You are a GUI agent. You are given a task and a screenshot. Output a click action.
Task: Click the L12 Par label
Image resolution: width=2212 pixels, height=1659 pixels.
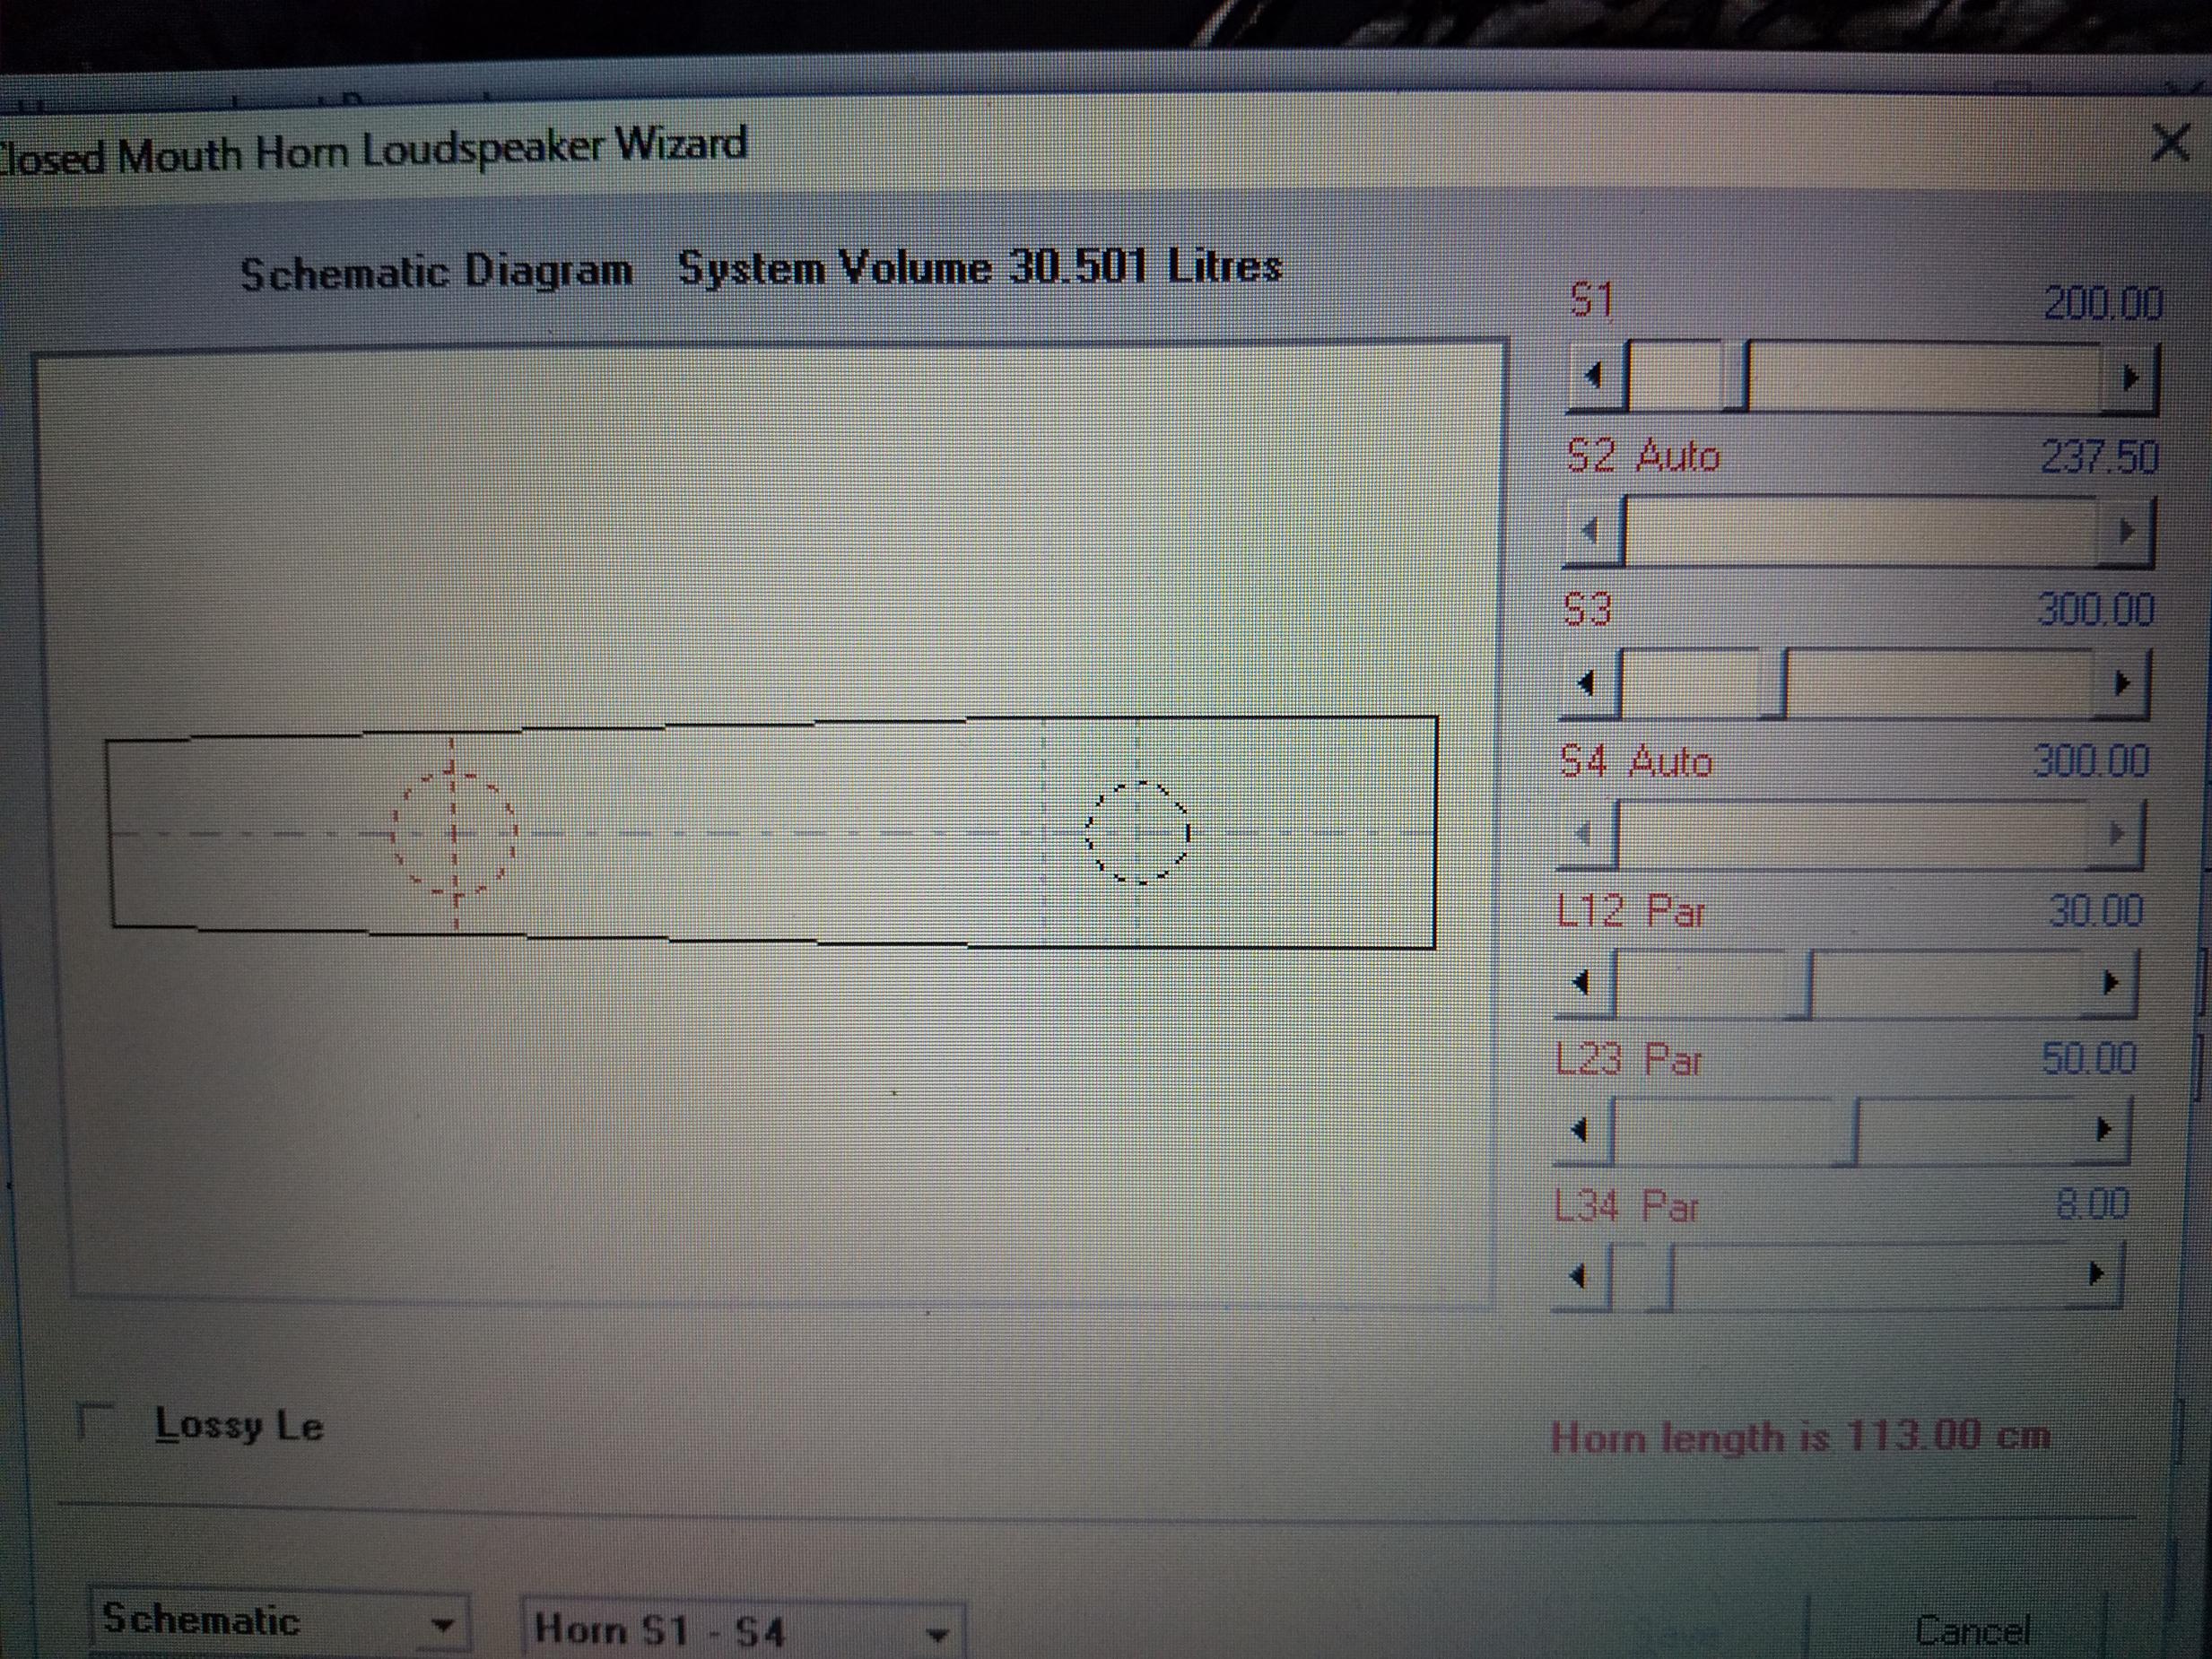(1631, 911)
